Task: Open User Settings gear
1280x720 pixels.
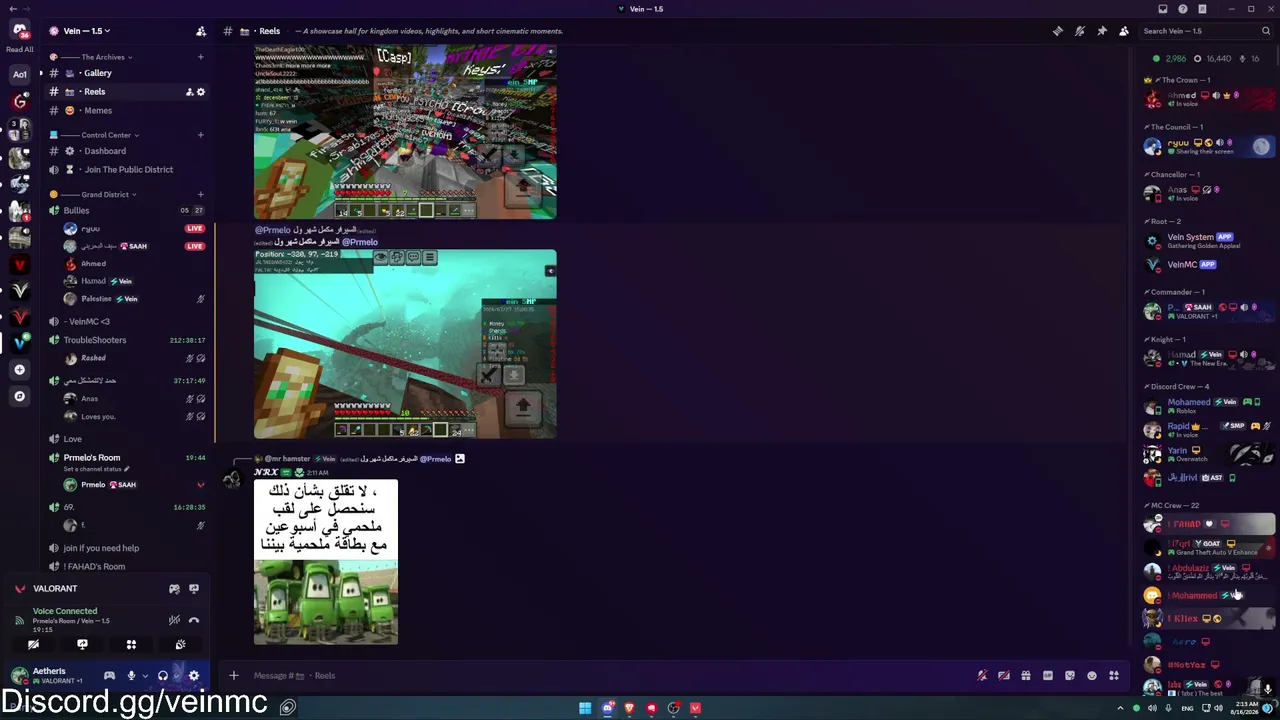Action: (194, 676)
